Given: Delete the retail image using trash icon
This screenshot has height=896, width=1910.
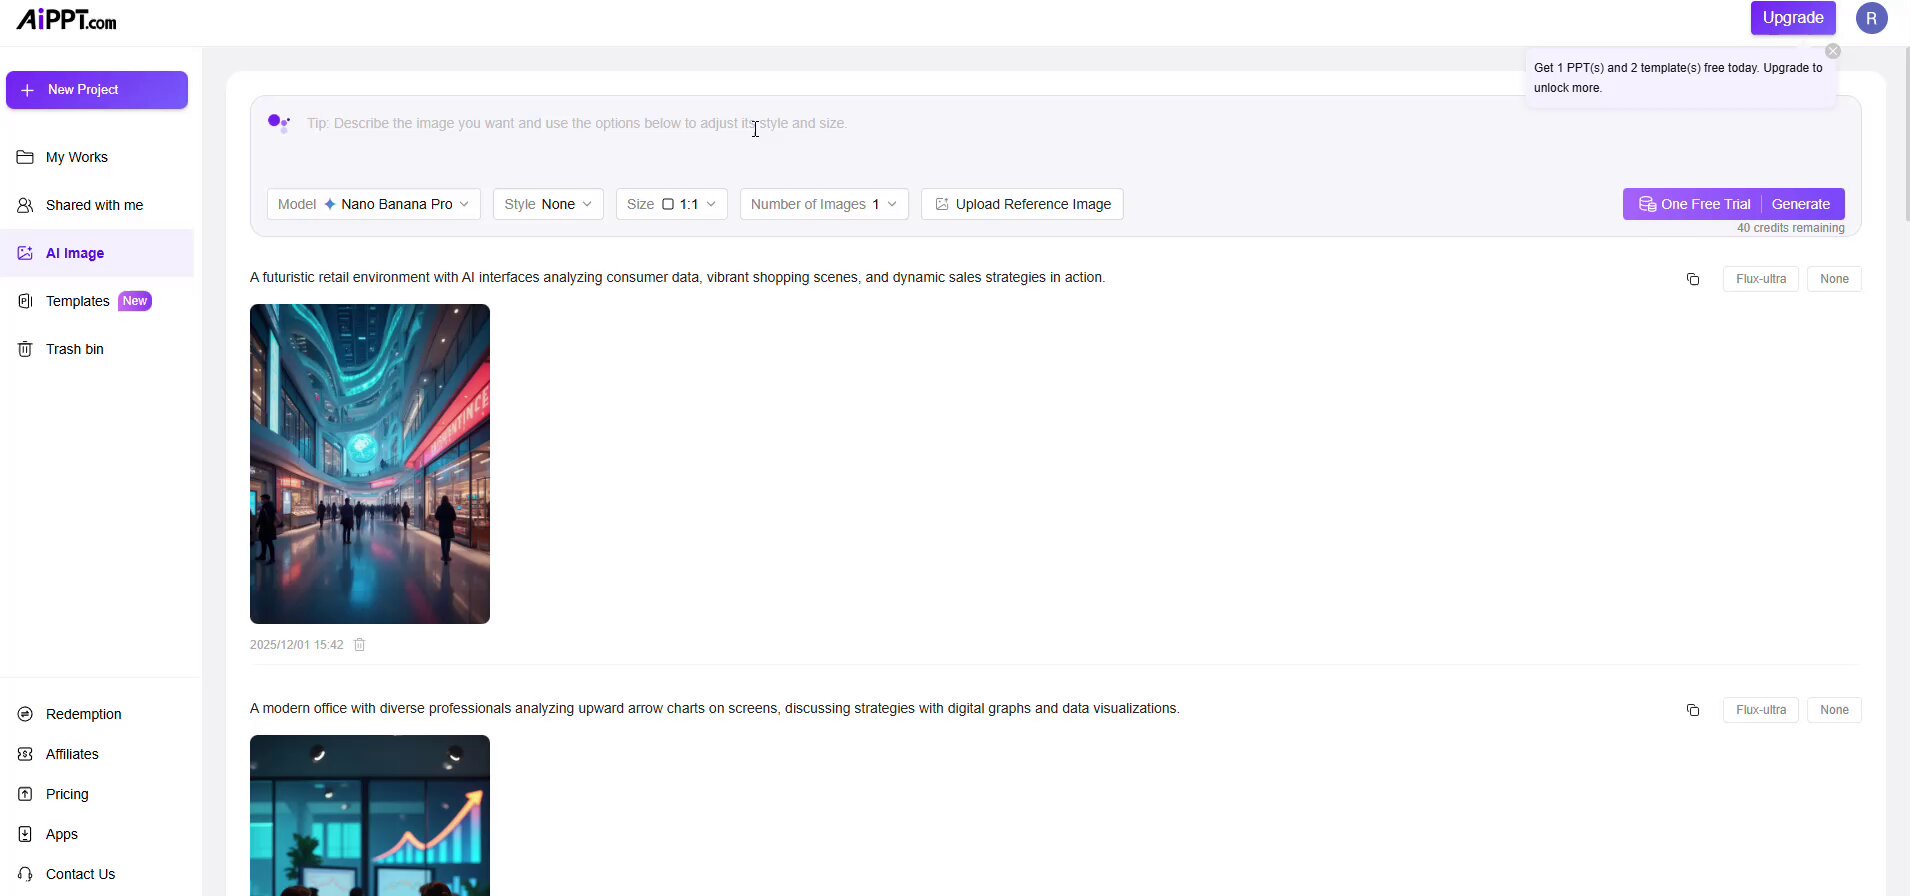Looking at the screenshot, I should (x=360, y=645).
